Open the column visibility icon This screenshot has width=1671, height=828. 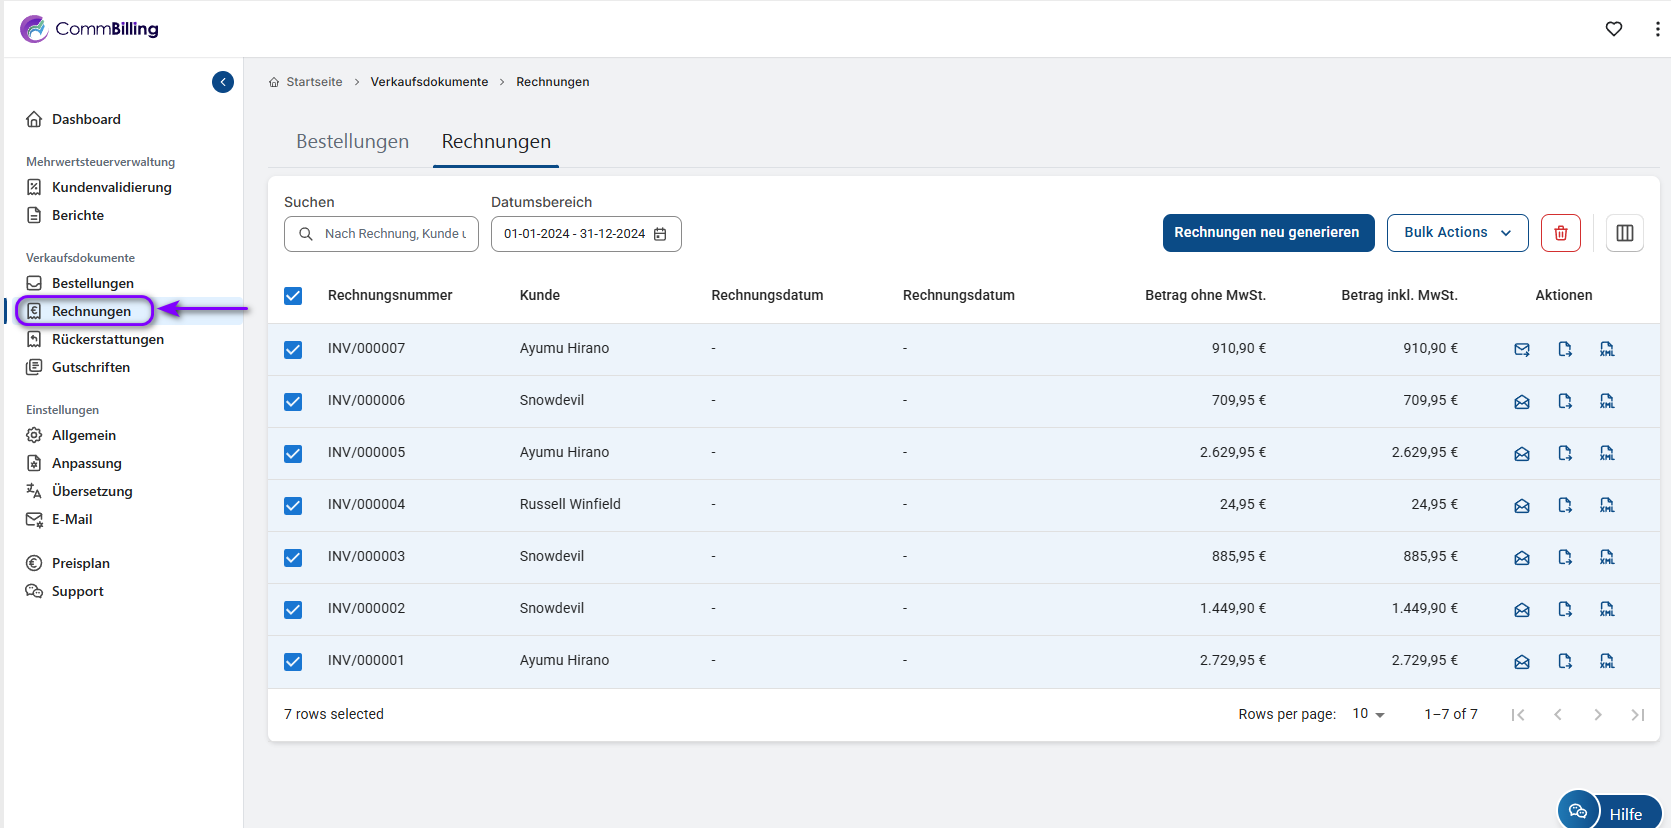pos(1624,233)
